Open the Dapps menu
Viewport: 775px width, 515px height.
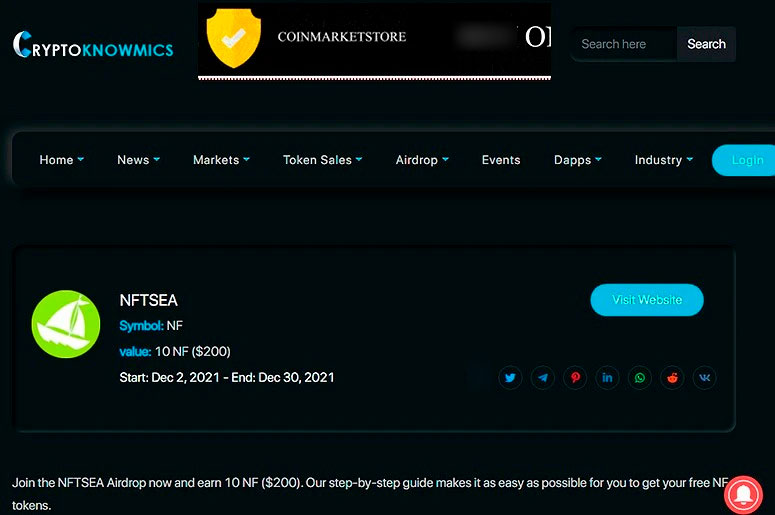tap(578, 160)
